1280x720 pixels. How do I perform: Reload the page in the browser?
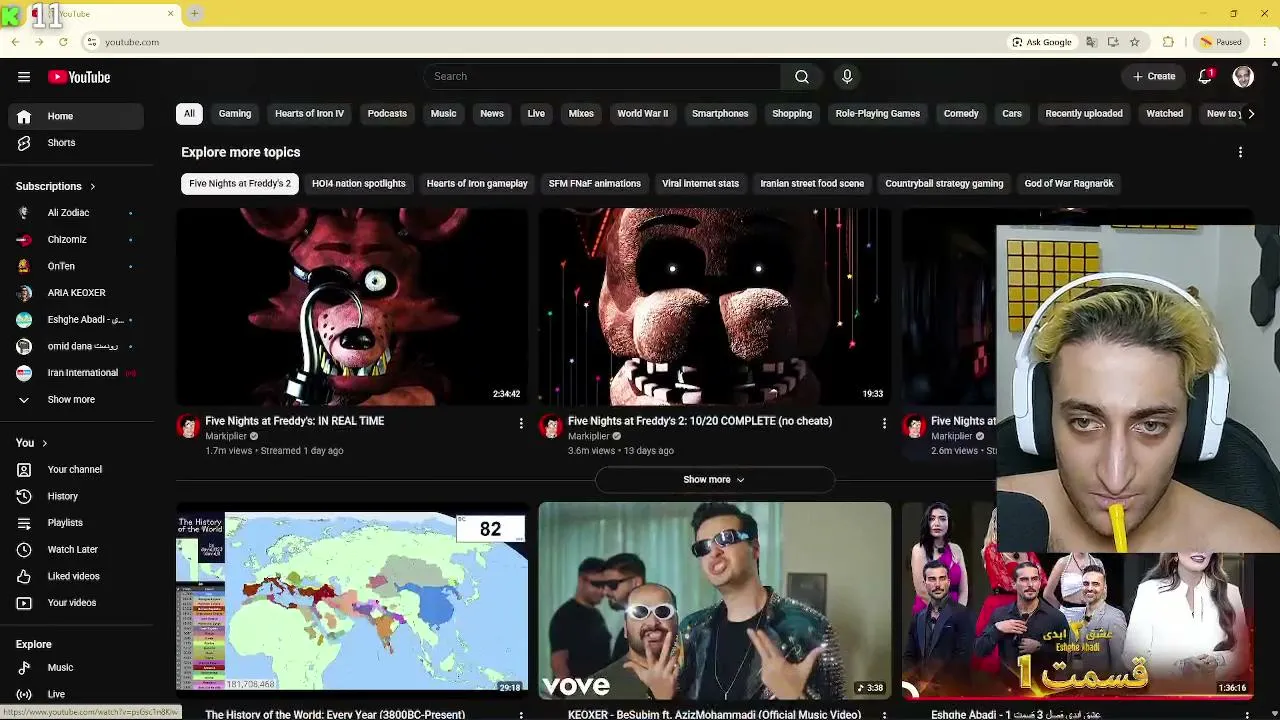coord(63,42)
